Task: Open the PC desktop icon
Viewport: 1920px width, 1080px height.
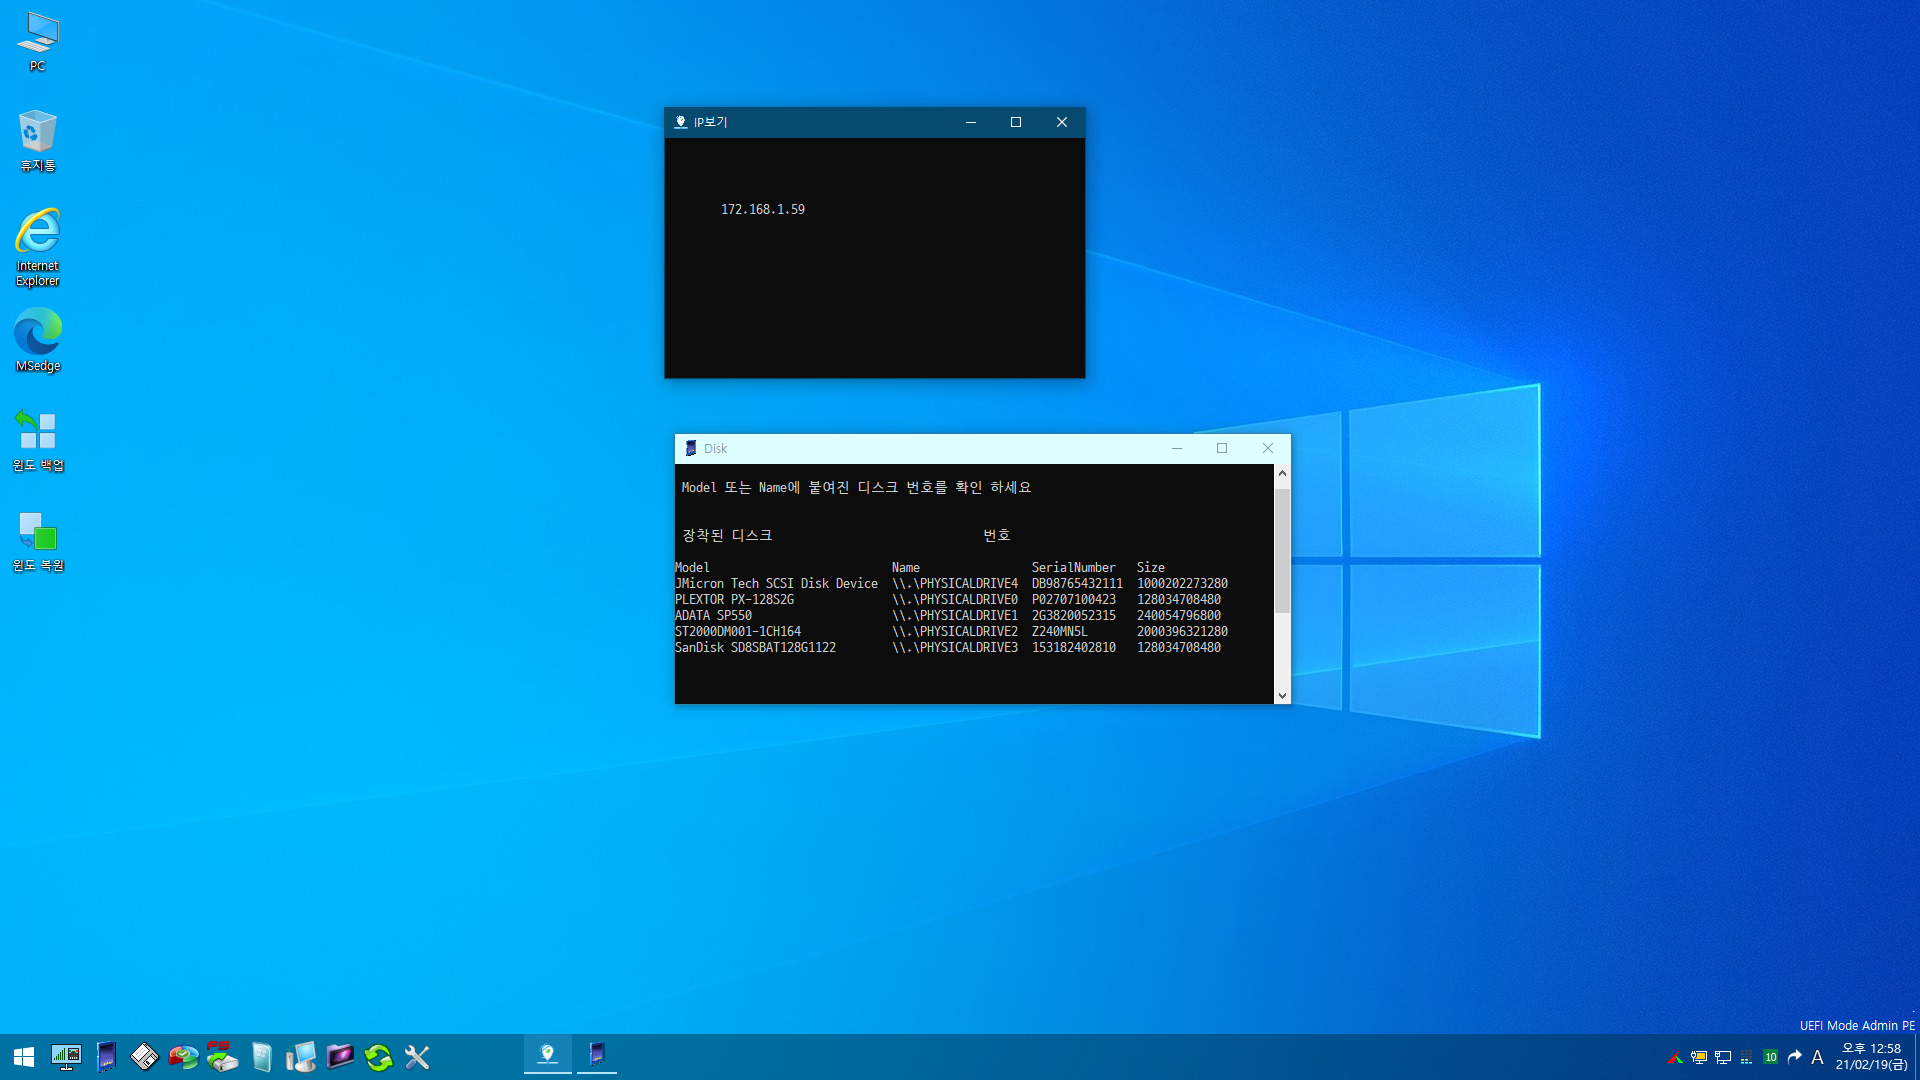Action: coord(38,42)
